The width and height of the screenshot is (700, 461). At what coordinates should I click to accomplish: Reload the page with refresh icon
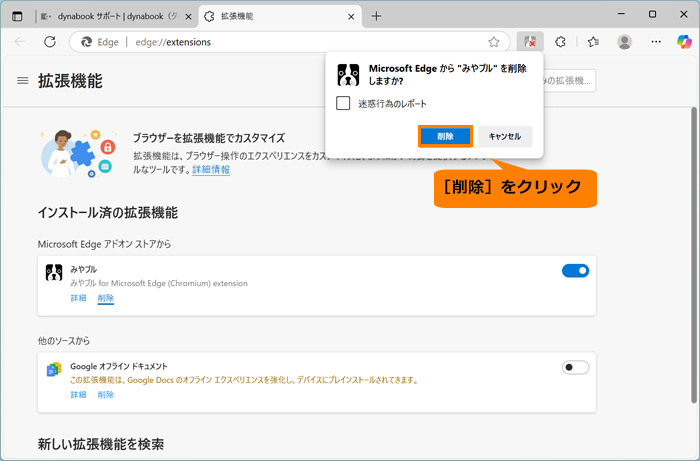click(x=50, y=42)
